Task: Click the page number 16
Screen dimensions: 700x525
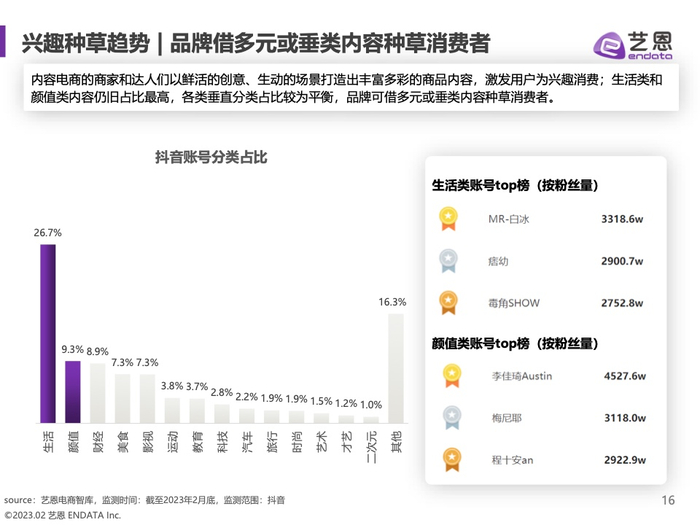Action: tap(668, 500)
